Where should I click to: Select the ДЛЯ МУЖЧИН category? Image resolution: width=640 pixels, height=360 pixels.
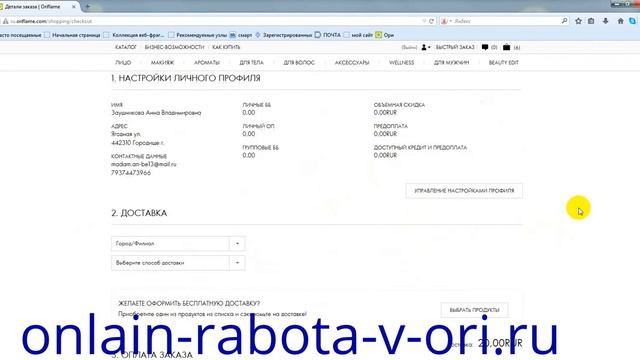click(x=451, y=63)
